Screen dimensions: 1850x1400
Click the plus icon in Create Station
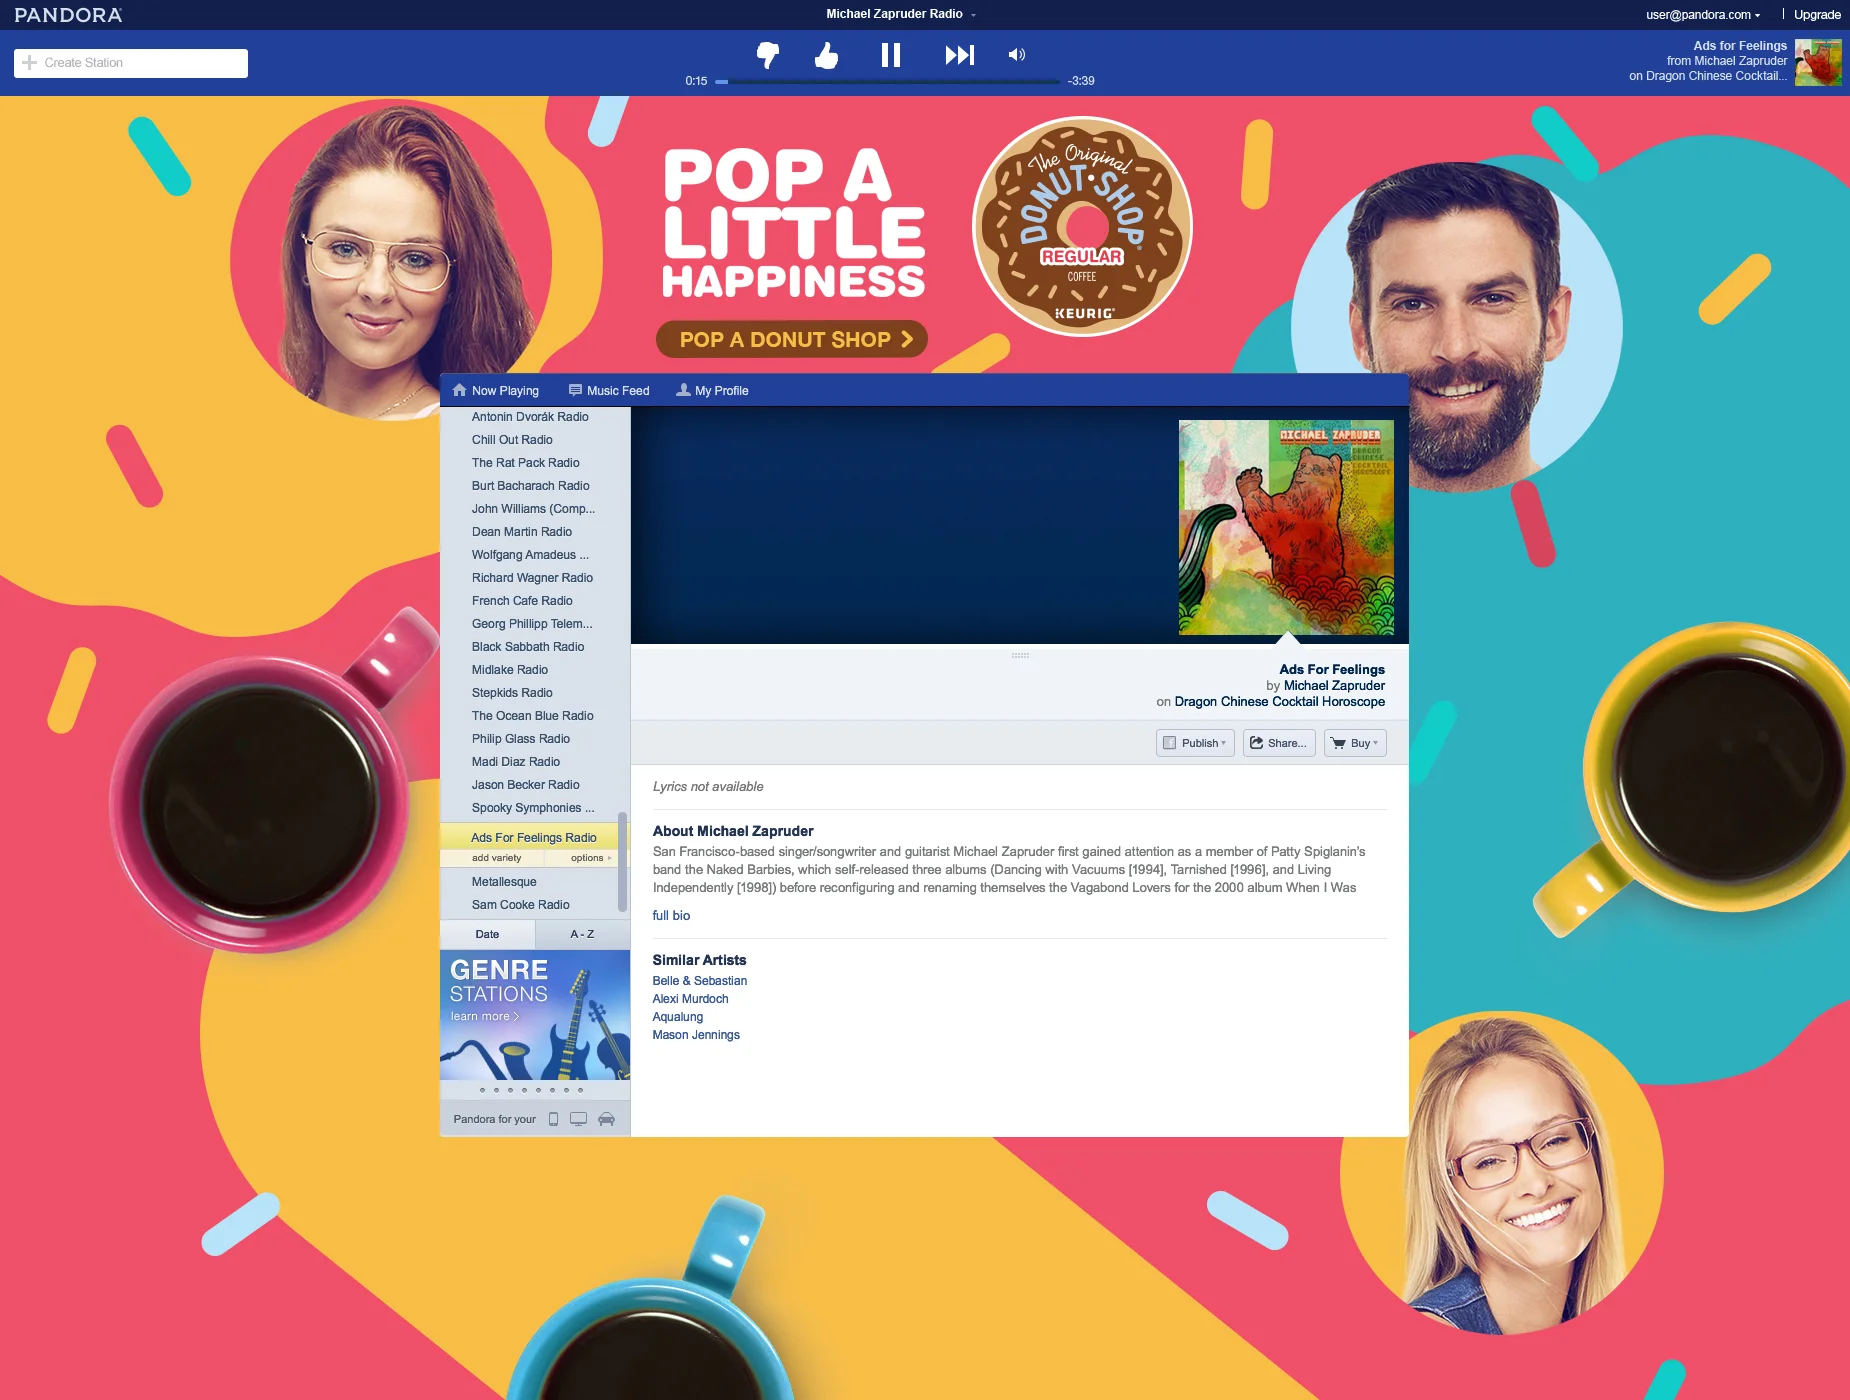[x=29, y=62]
